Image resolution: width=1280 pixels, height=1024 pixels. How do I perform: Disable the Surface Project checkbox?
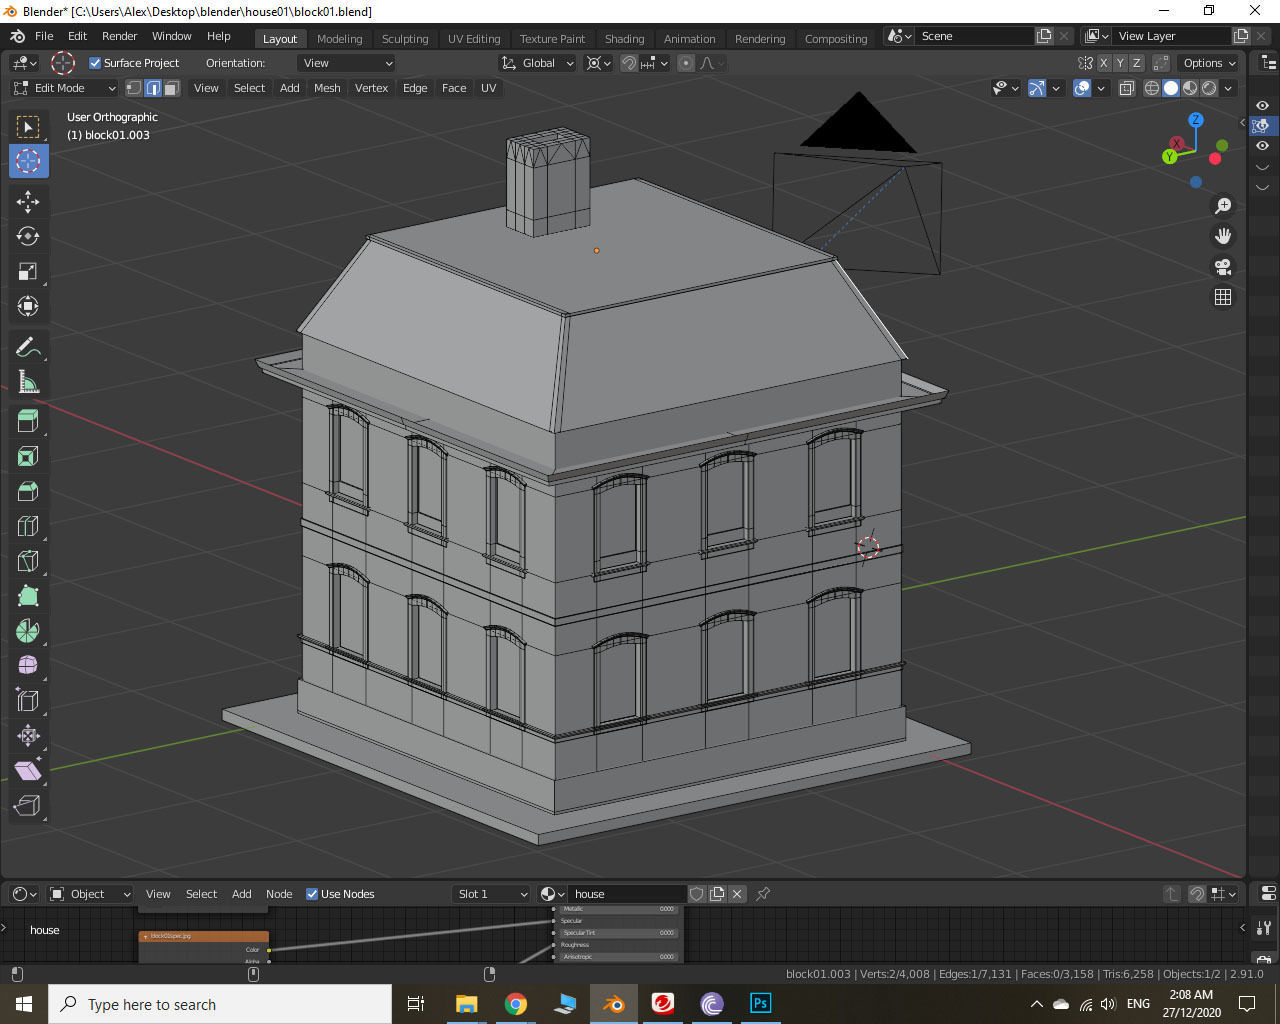95,63
